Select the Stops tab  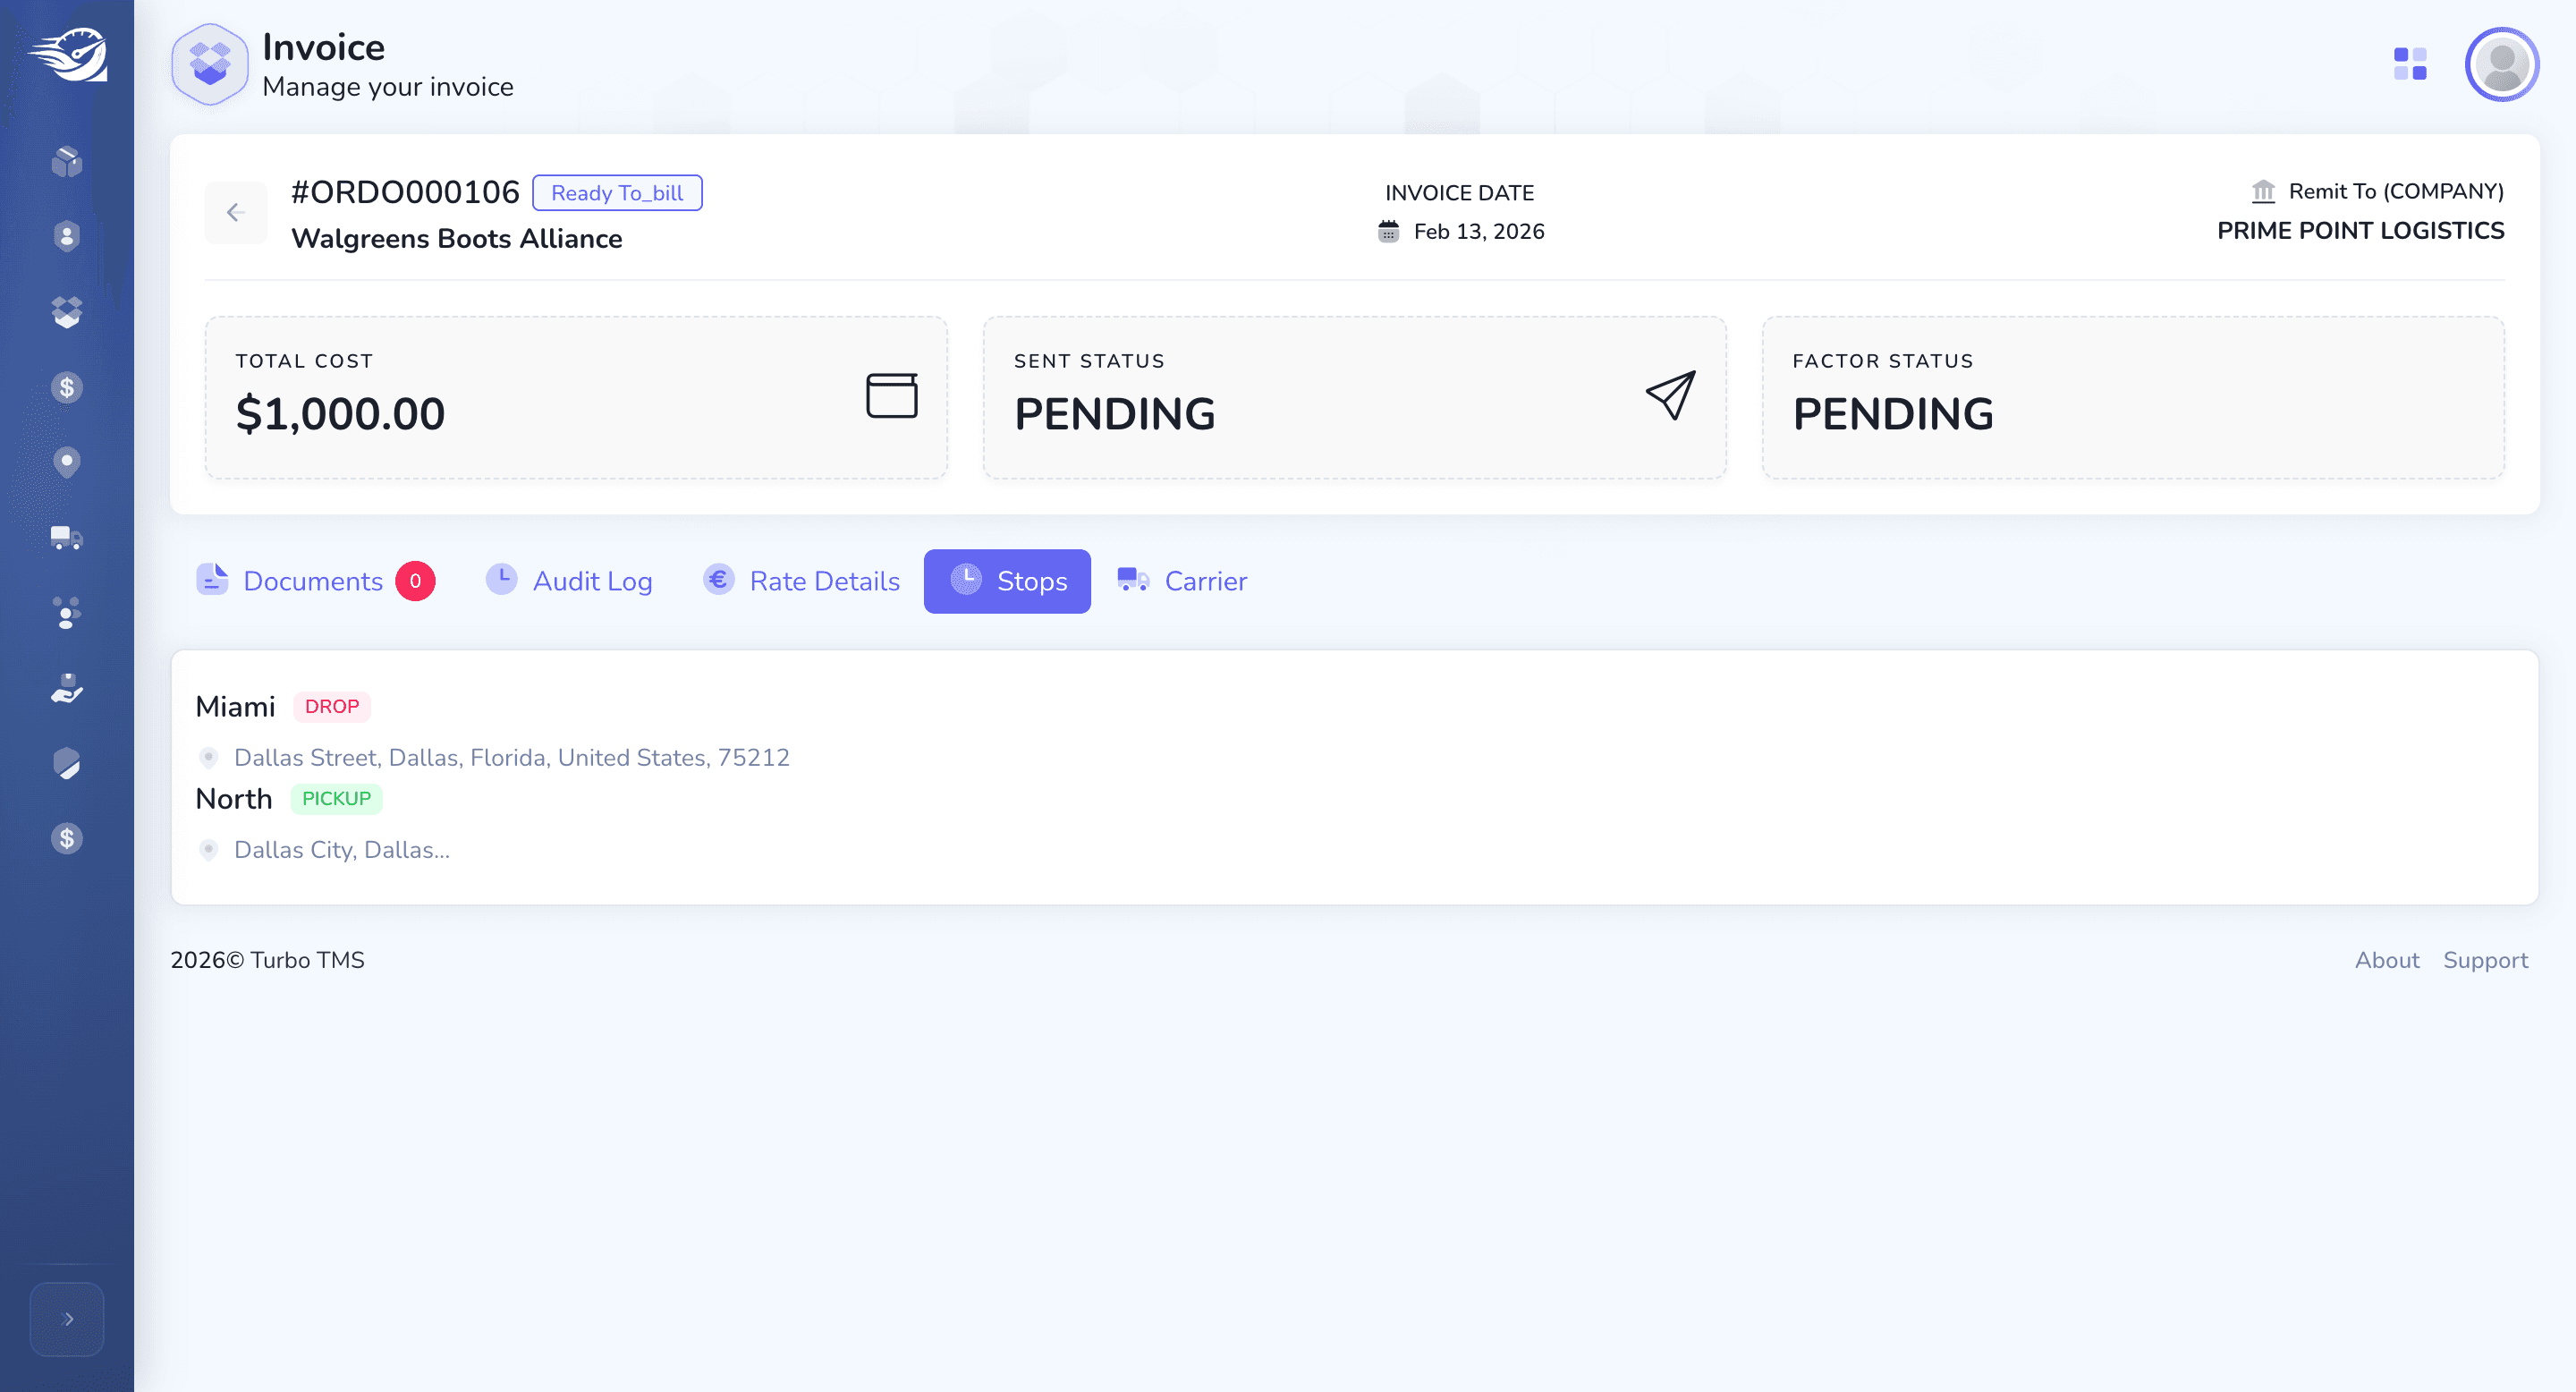pyautogui.click(x=1007, y=581)
